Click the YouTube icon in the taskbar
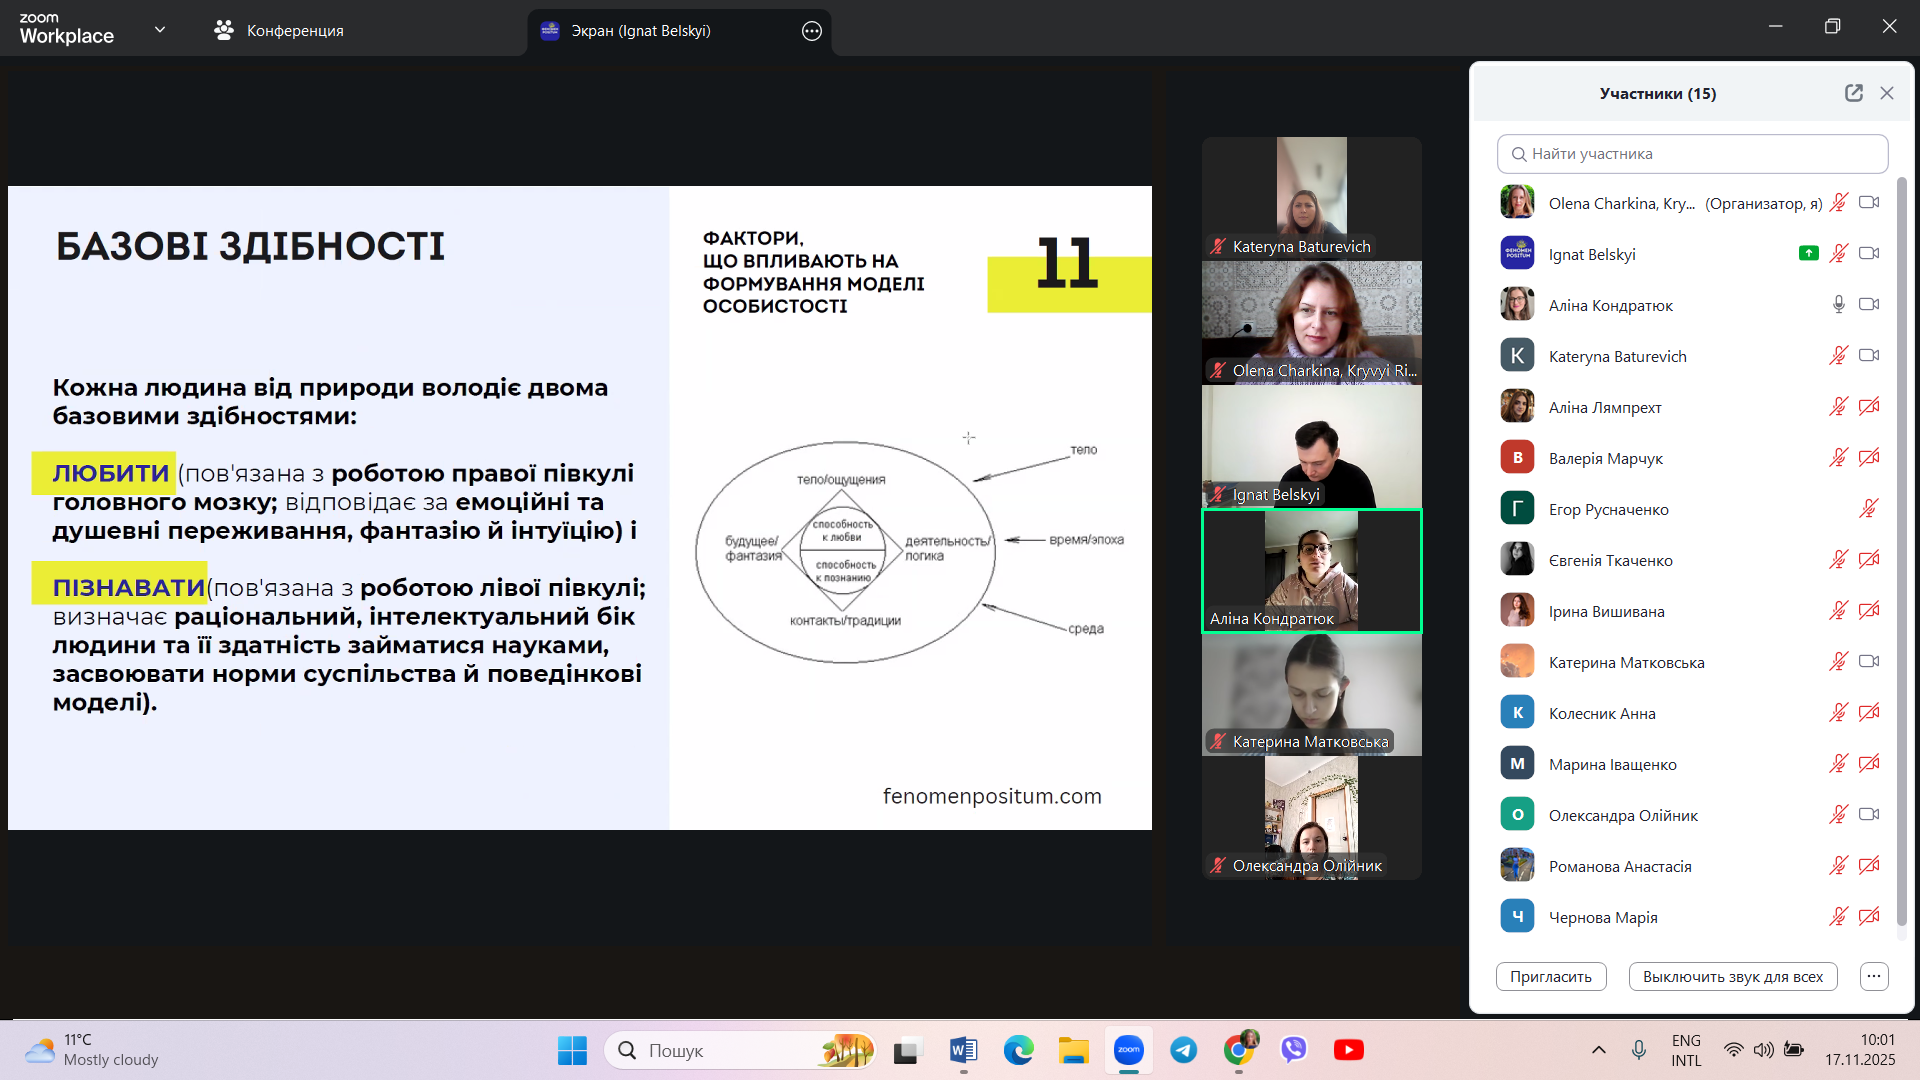Viewport: 1920px width, 1080px height. tap(1348, 1050)
